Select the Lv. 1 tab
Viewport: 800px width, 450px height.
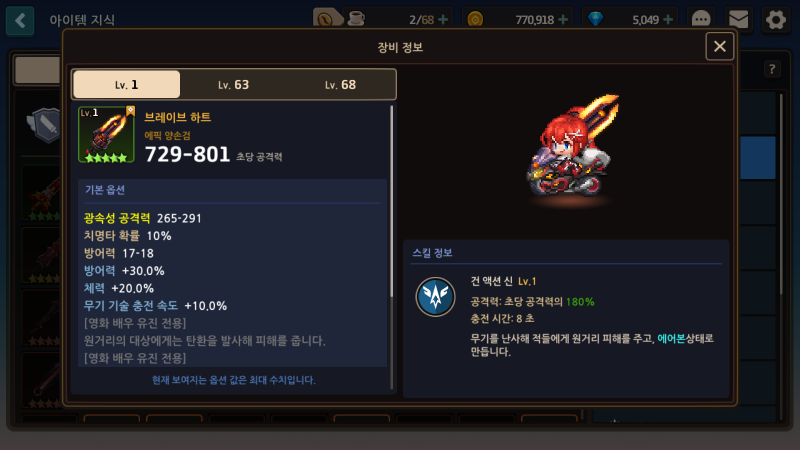[x=127, y=85]
